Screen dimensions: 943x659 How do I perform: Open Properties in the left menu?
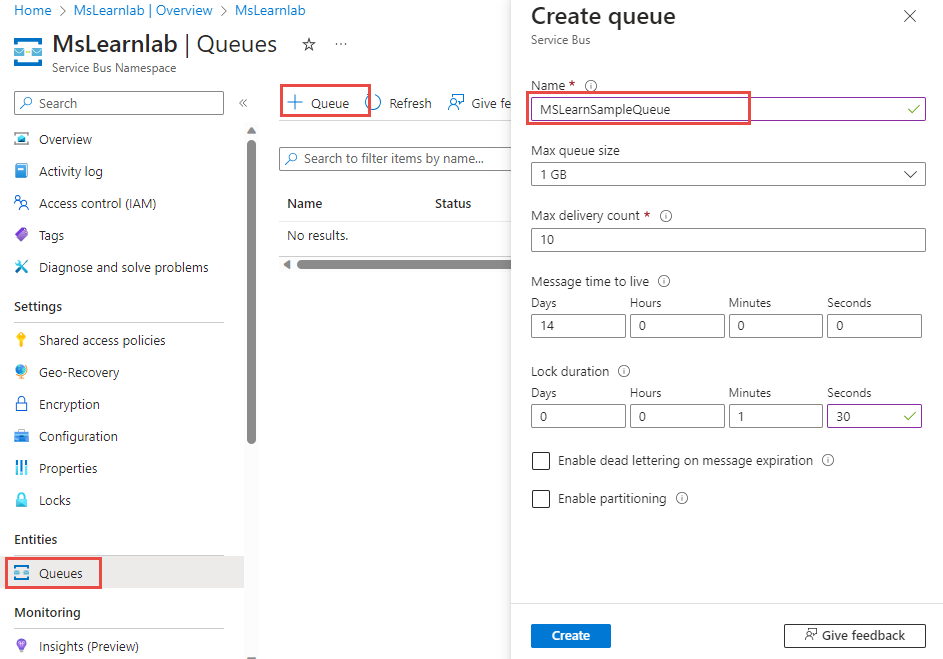point(68,468)
